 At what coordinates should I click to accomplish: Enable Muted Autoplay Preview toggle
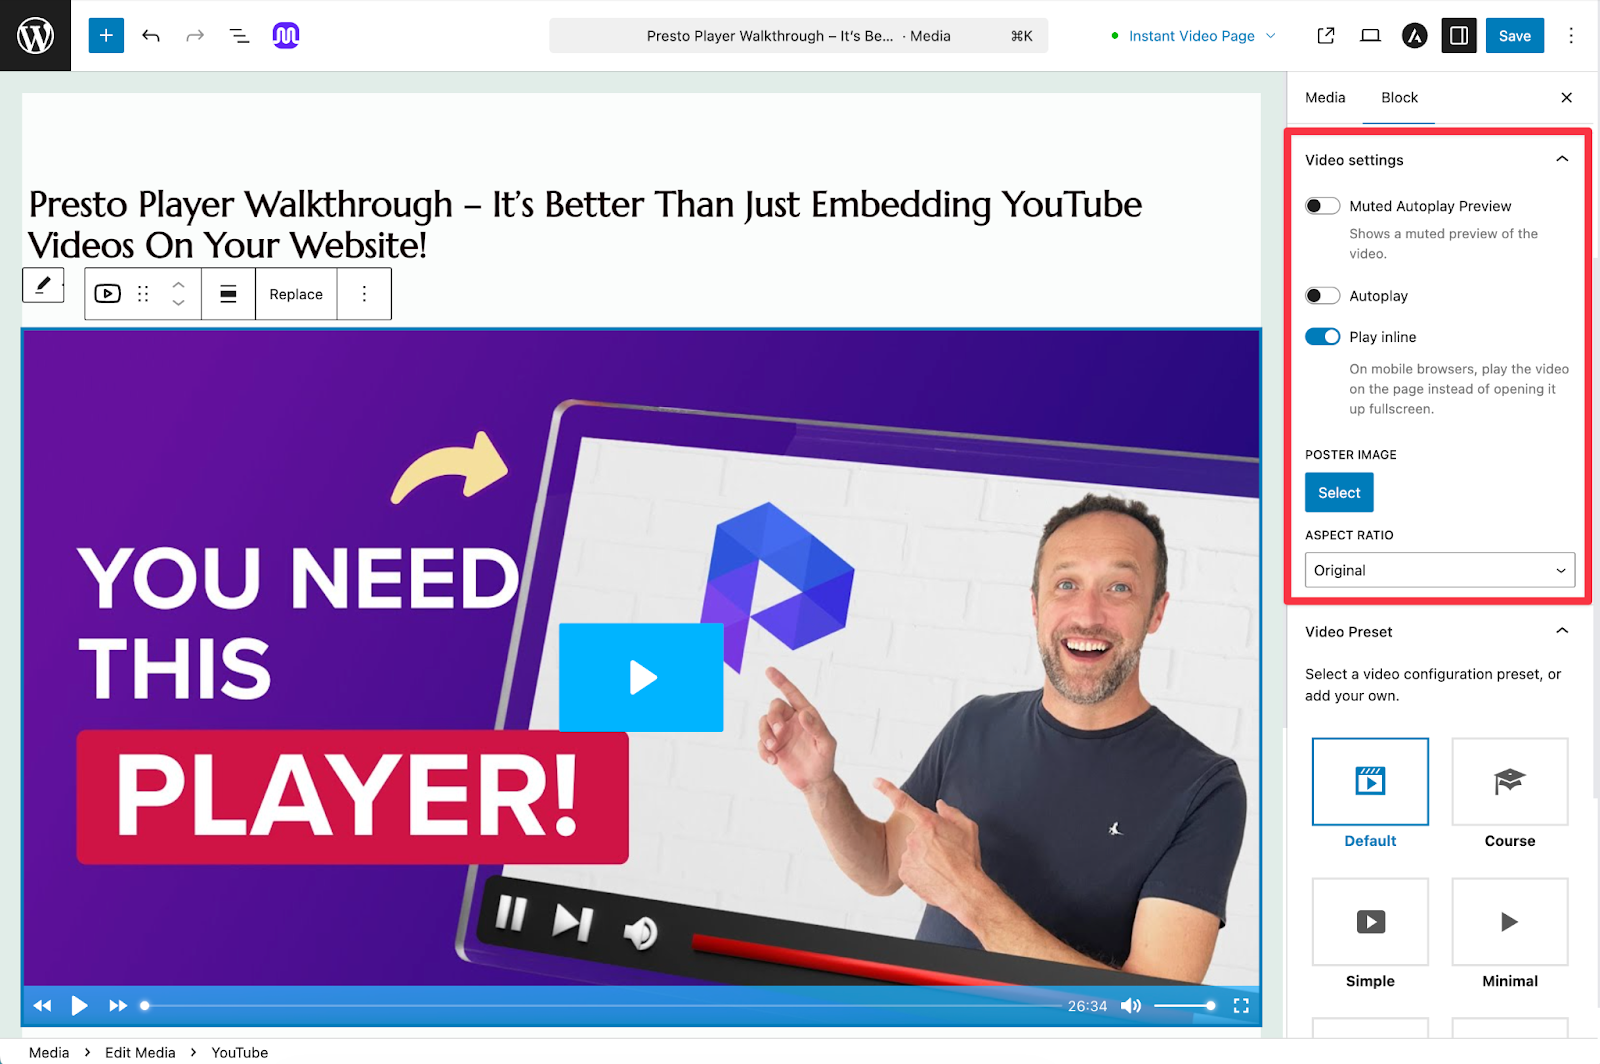tap(1322, 206)
